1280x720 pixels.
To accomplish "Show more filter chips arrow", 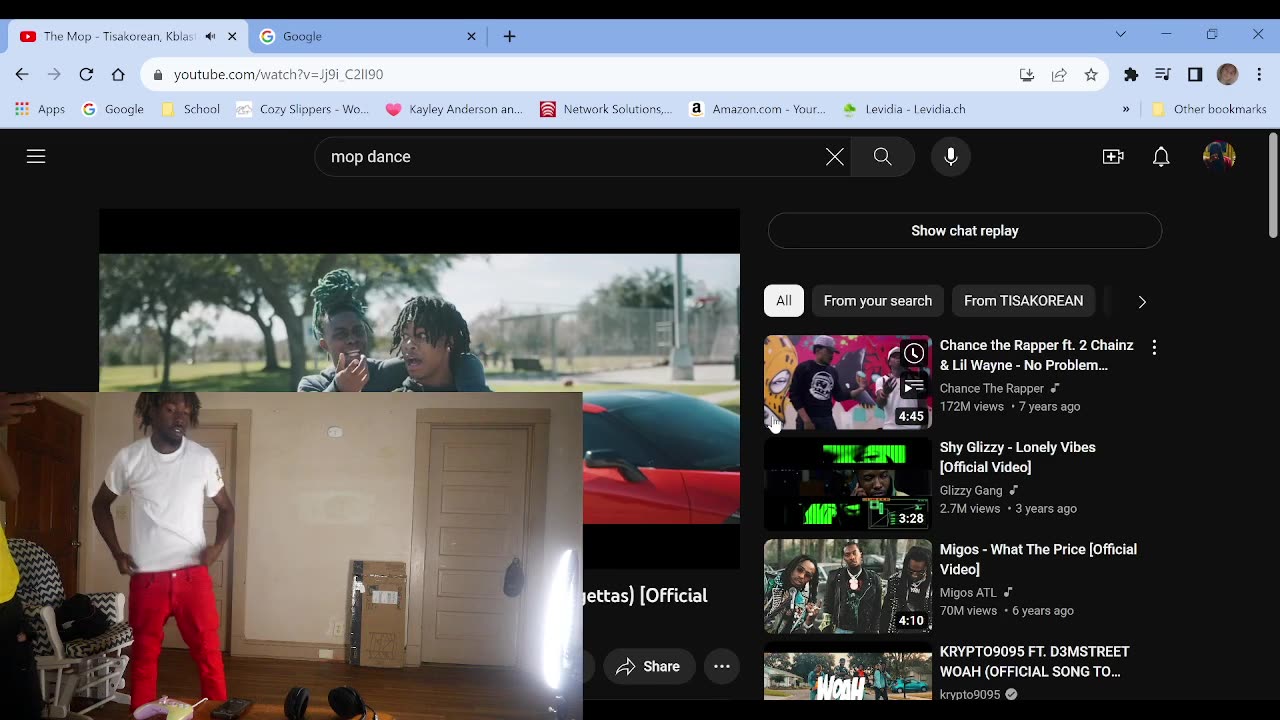I will coord(1142,301).
